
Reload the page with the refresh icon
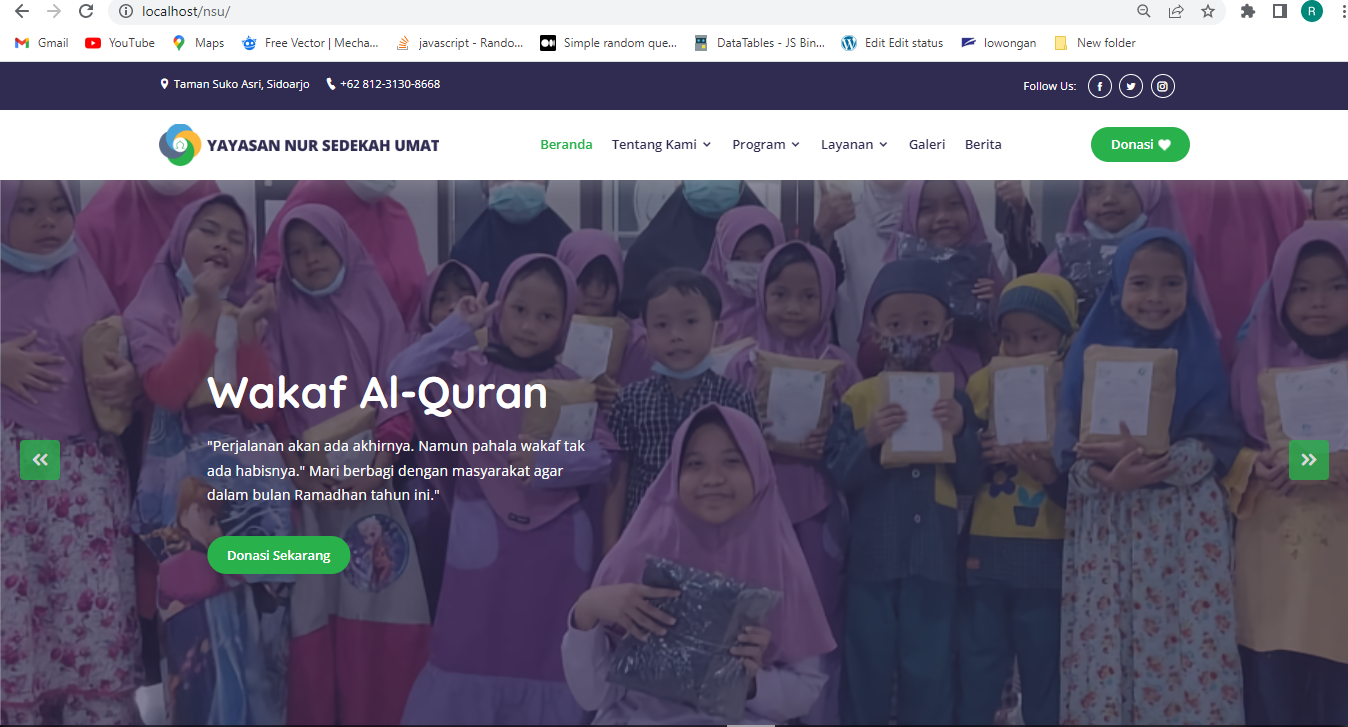(86, 12)
